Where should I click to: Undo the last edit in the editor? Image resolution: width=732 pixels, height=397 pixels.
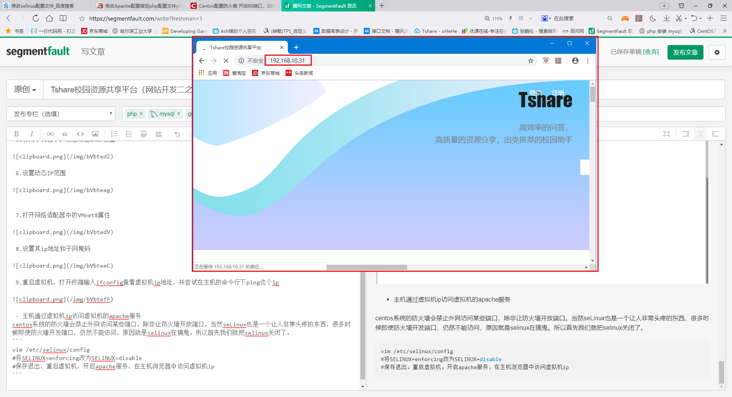tap(177, 134)
